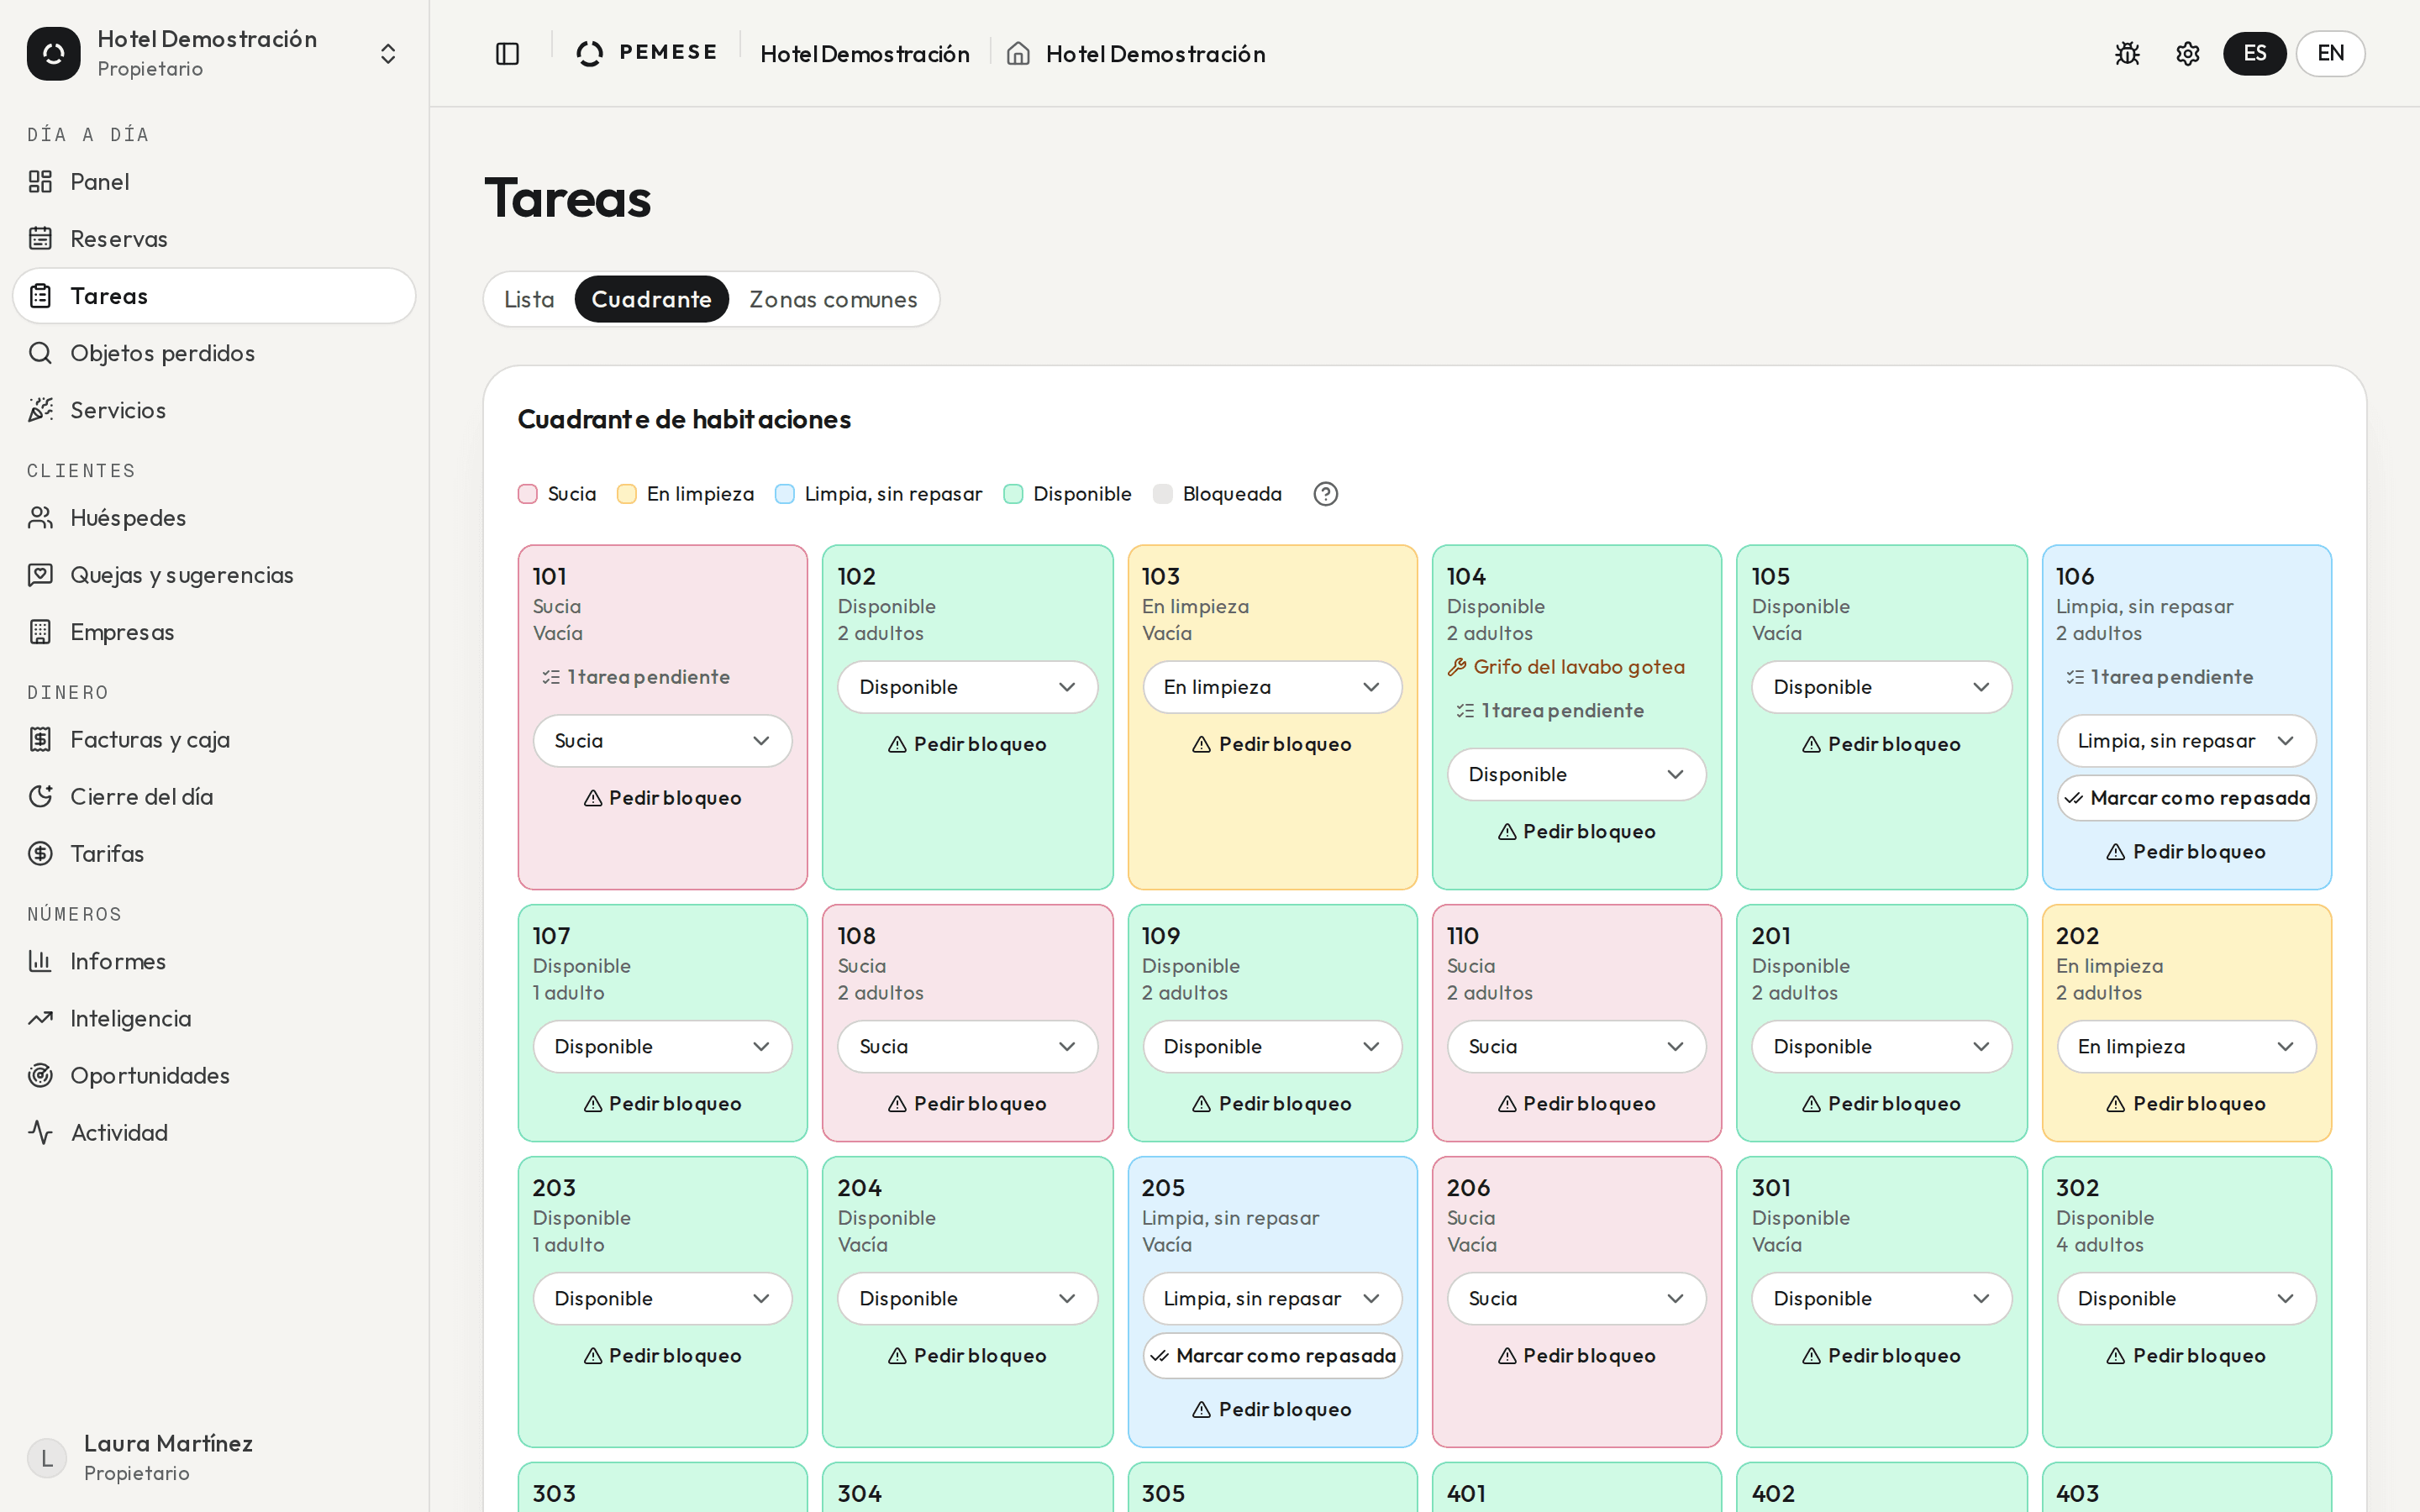2420x1512 pixels.
Task: Open Servicios in the sidebar
Action: pyautogui.click(x=214, y=410)
